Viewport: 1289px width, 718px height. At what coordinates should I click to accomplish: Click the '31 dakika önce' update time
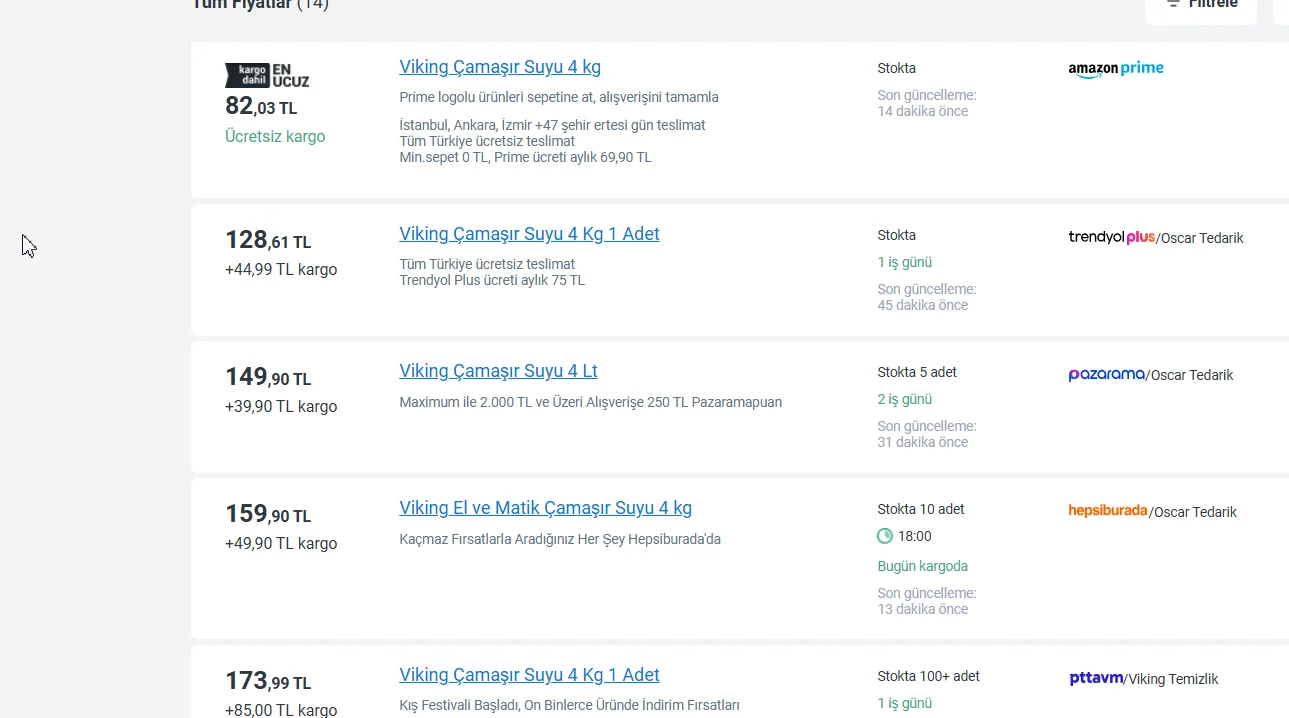click(x=923, y=442)
